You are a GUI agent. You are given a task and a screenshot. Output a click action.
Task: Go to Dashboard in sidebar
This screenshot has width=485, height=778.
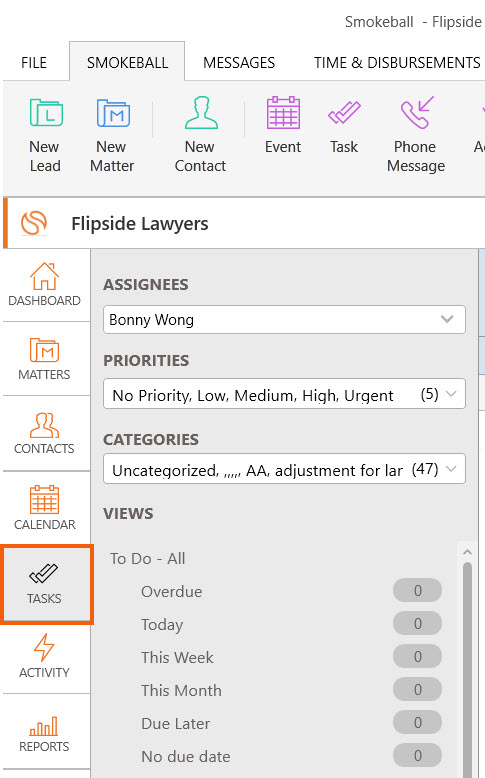coord(45,285)
